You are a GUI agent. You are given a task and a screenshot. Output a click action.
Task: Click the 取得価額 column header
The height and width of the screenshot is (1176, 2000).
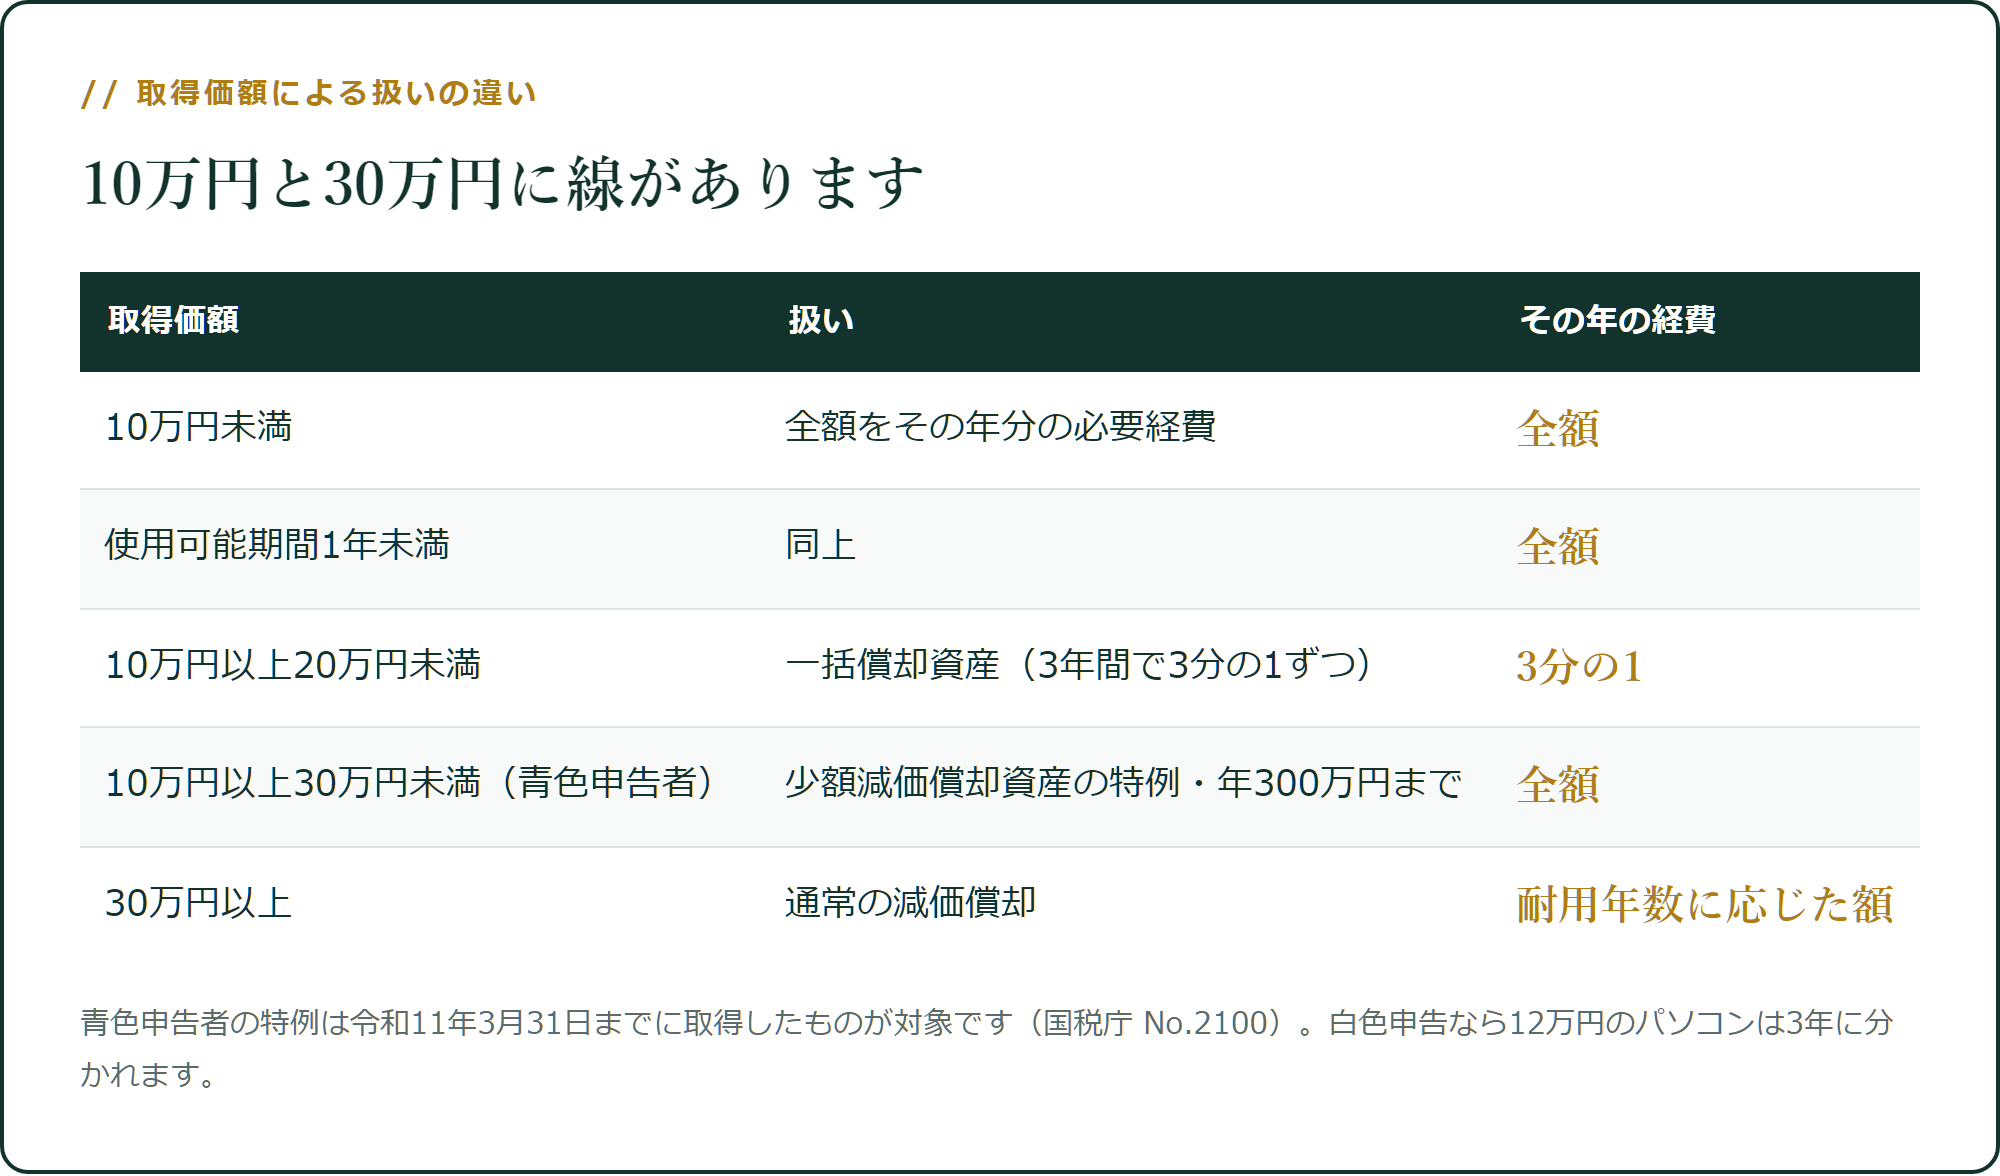click(x=173, y=320)
